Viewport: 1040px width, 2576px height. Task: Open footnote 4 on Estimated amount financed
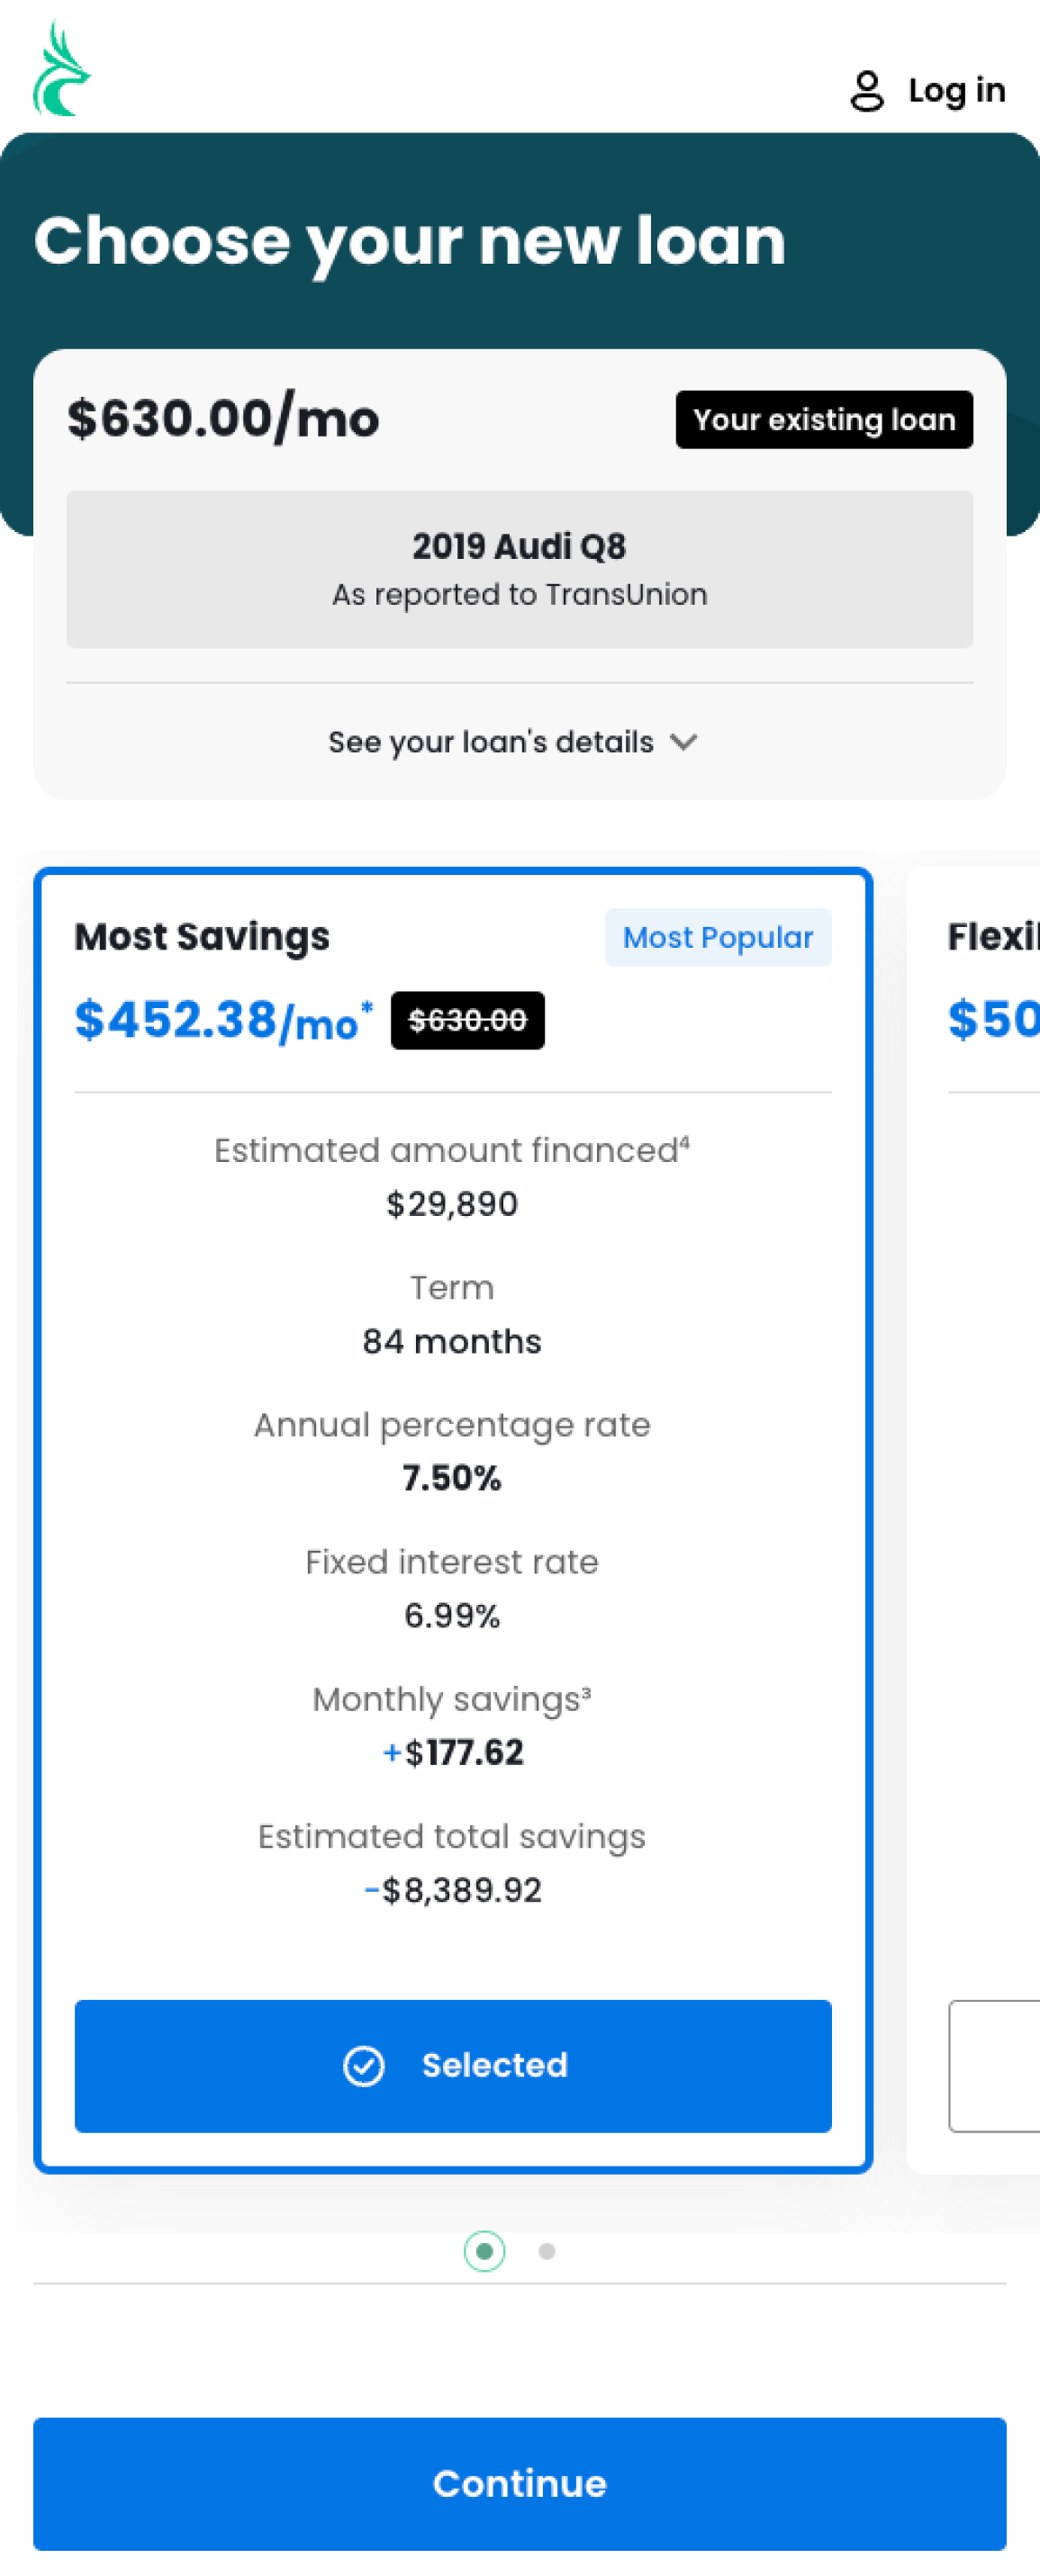point(685,1142)
